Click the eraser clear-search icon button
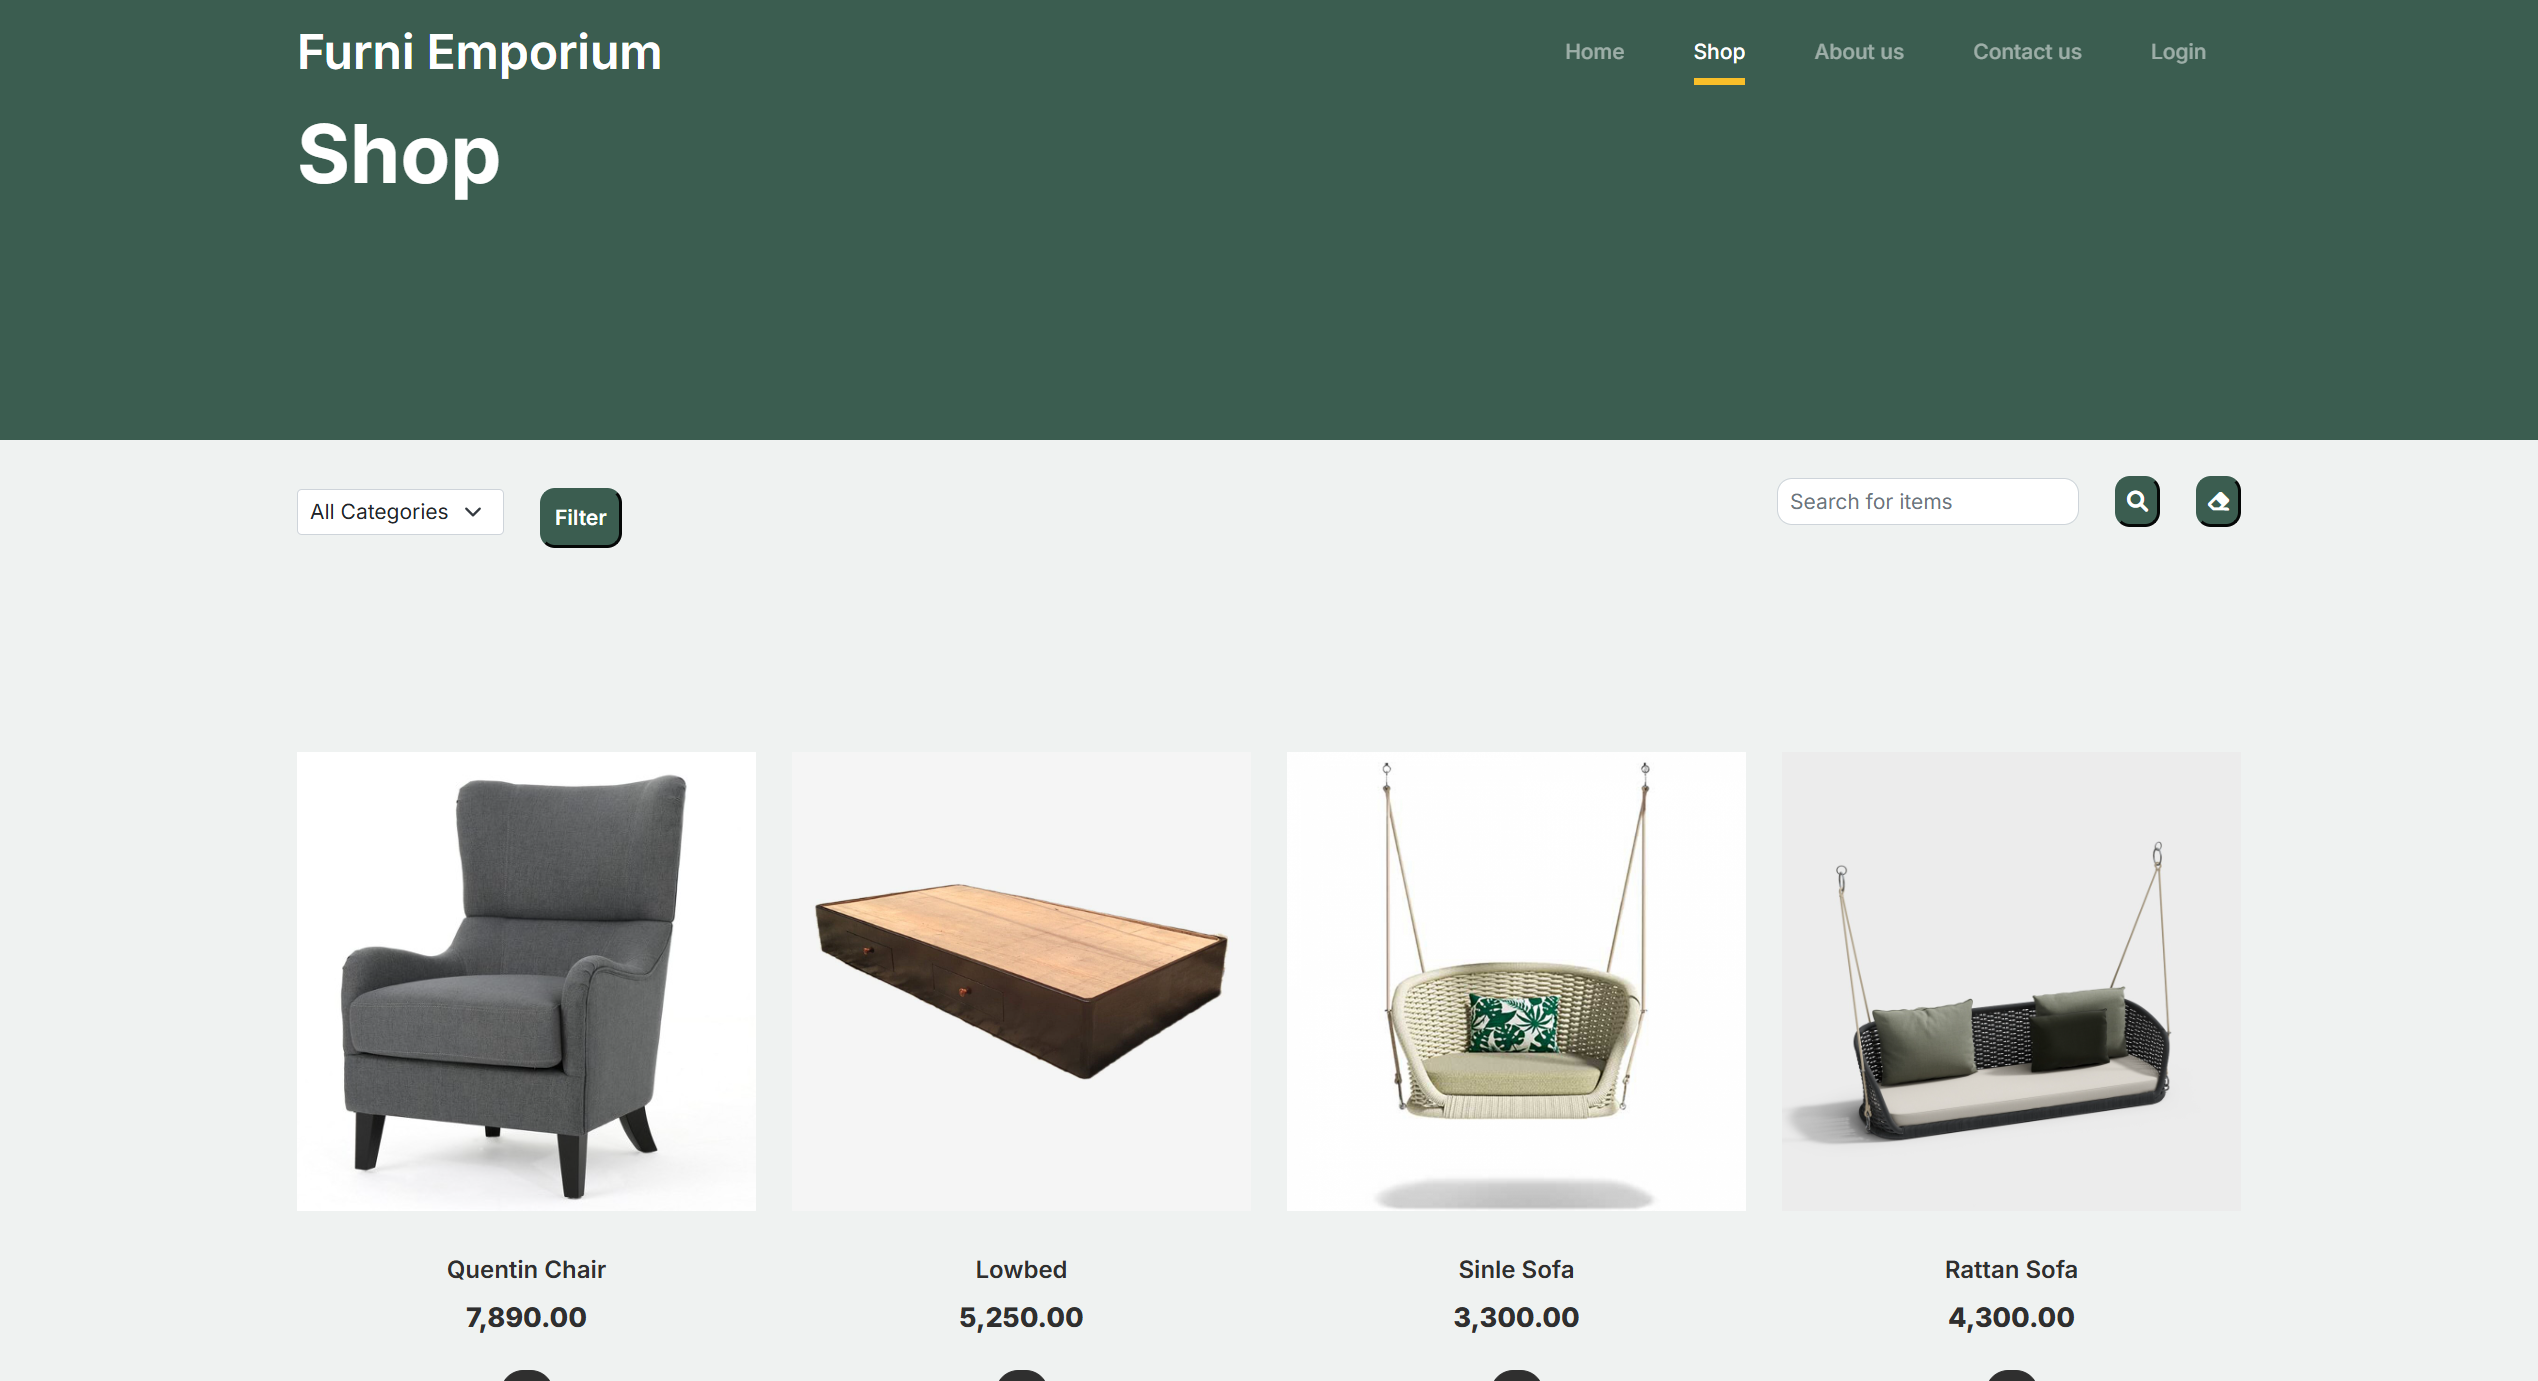The width and height of the screenshot is (2538, 1381). pos(2218,501)
